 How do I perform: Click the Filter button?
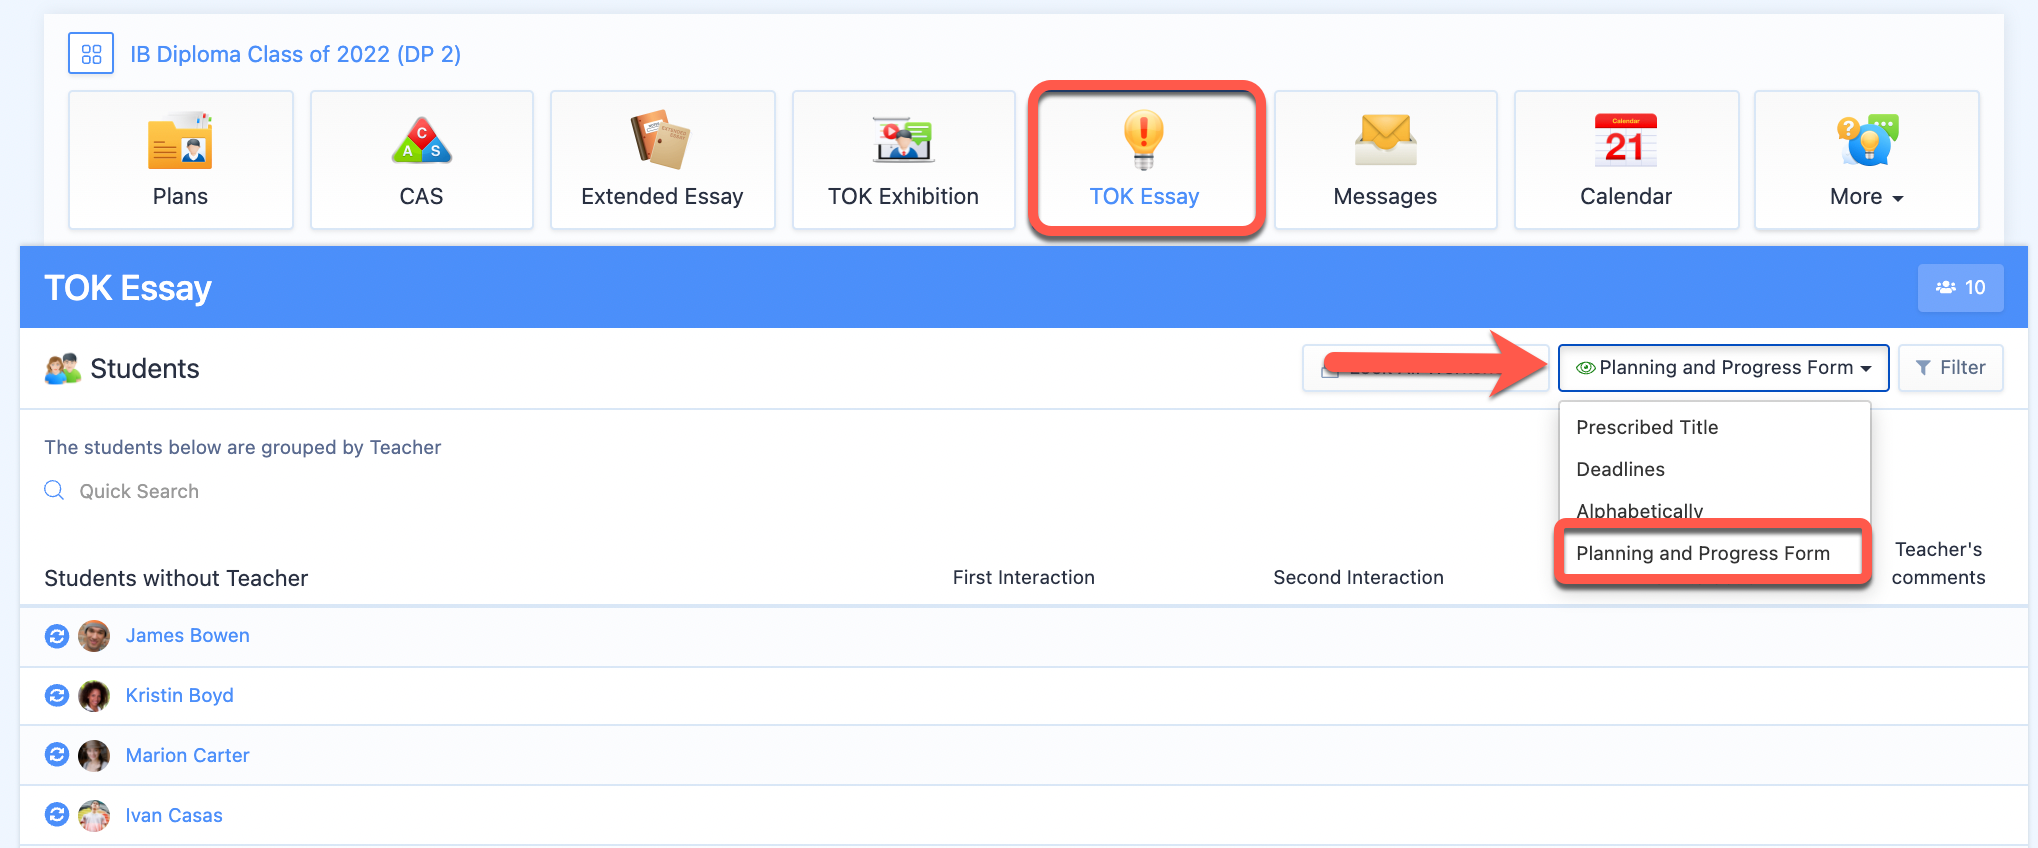click(1950, 368)
